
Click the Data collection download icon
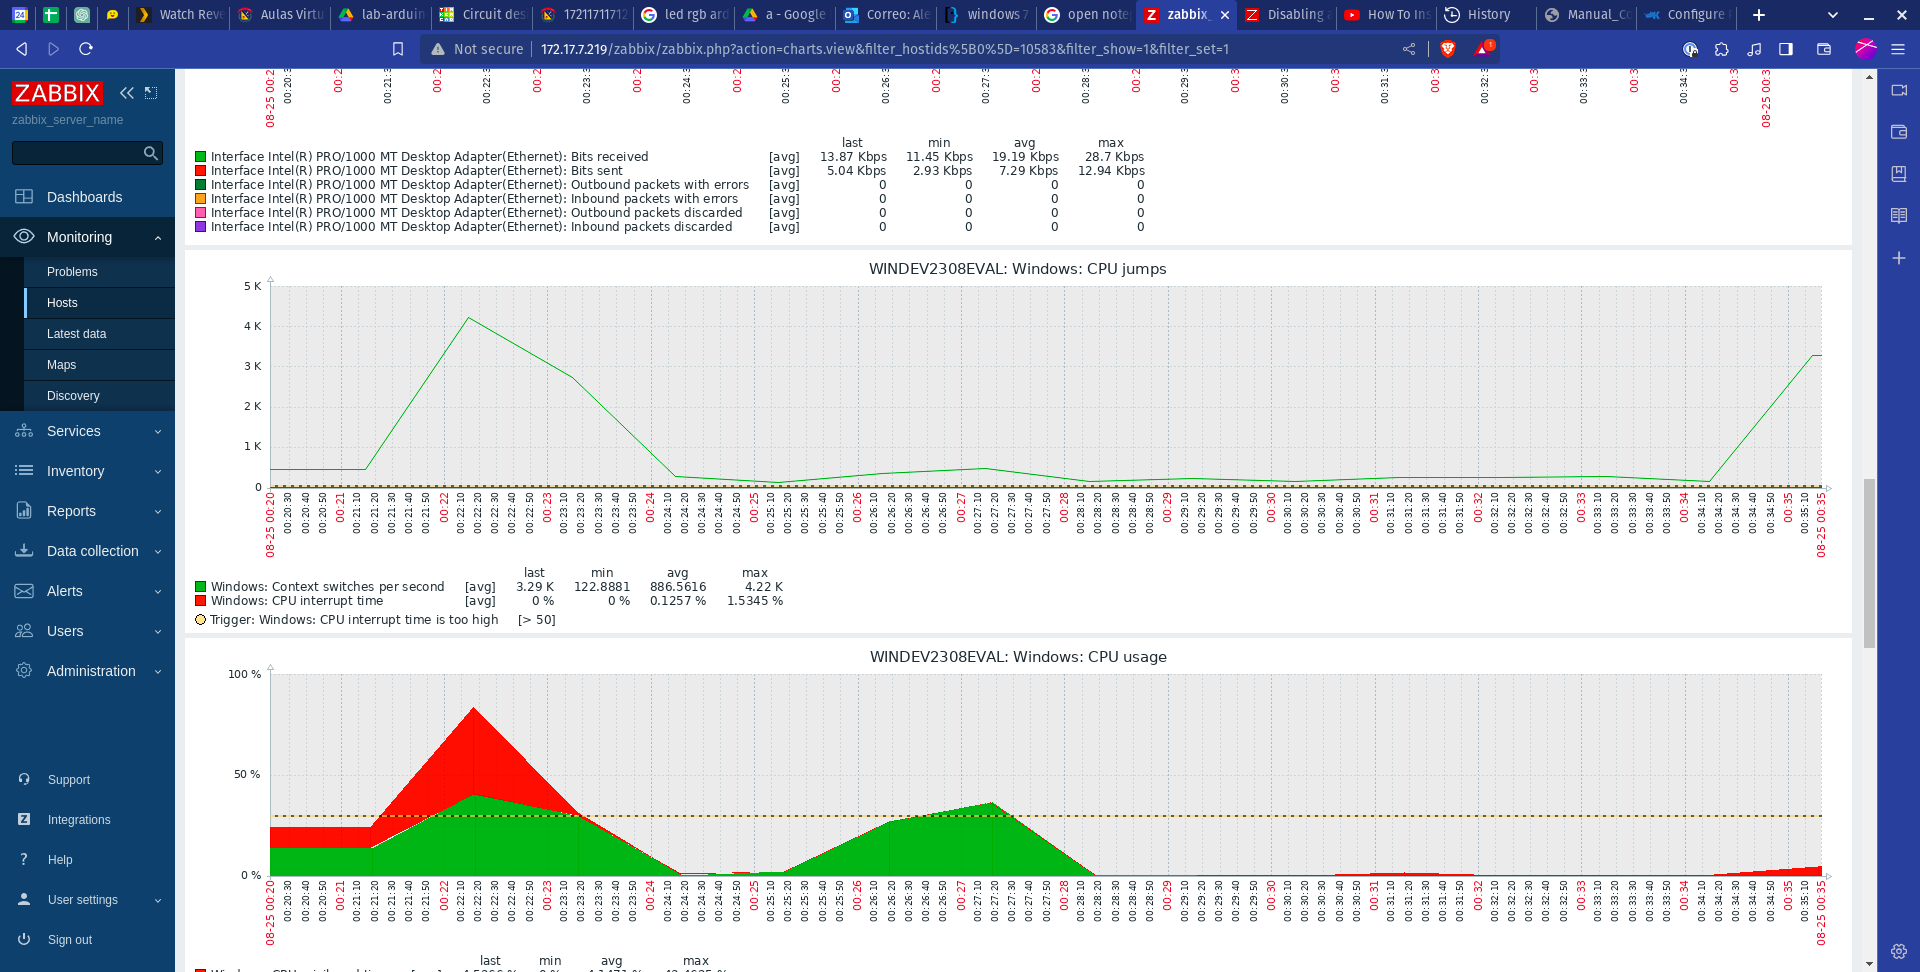click(x=24, y=551)
